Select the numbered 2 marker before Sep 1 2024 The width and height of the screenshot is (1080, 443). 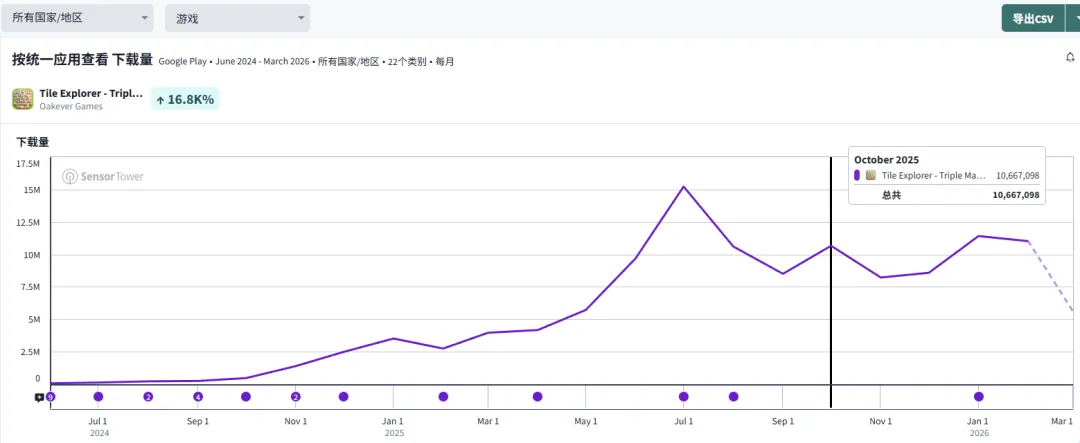148,397
